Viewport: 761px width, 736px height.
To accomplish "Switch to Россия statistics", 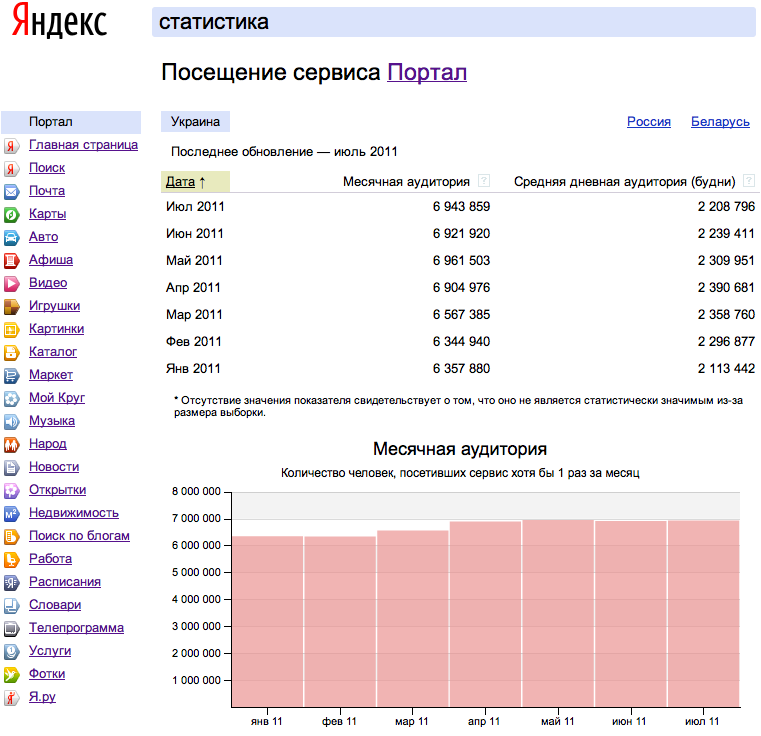I will tap(649, 122).
